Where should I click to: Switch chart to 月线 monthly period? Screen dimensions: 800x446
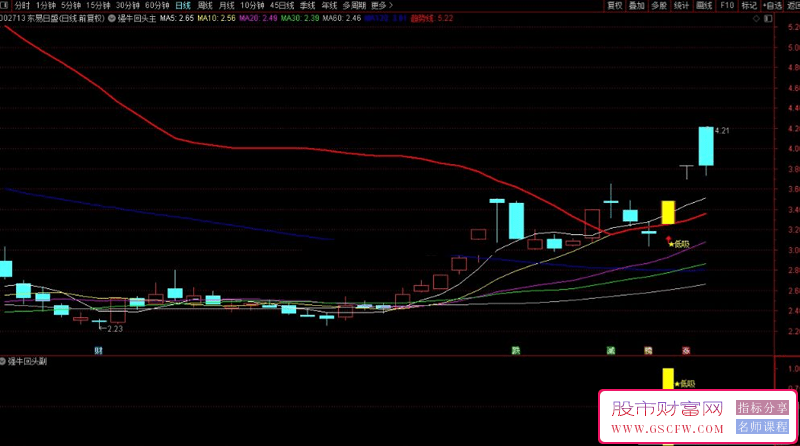coord(227,5)
